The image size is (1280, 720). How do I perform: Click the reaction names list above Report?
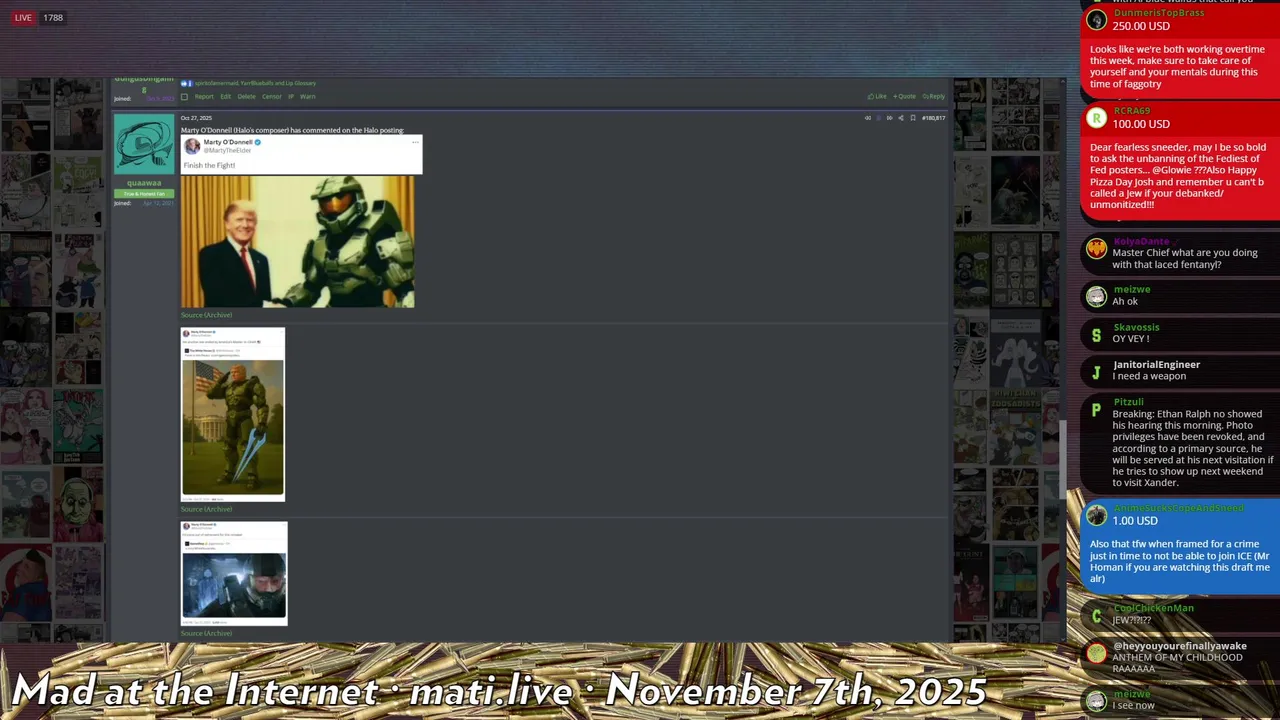click(255, 83)
